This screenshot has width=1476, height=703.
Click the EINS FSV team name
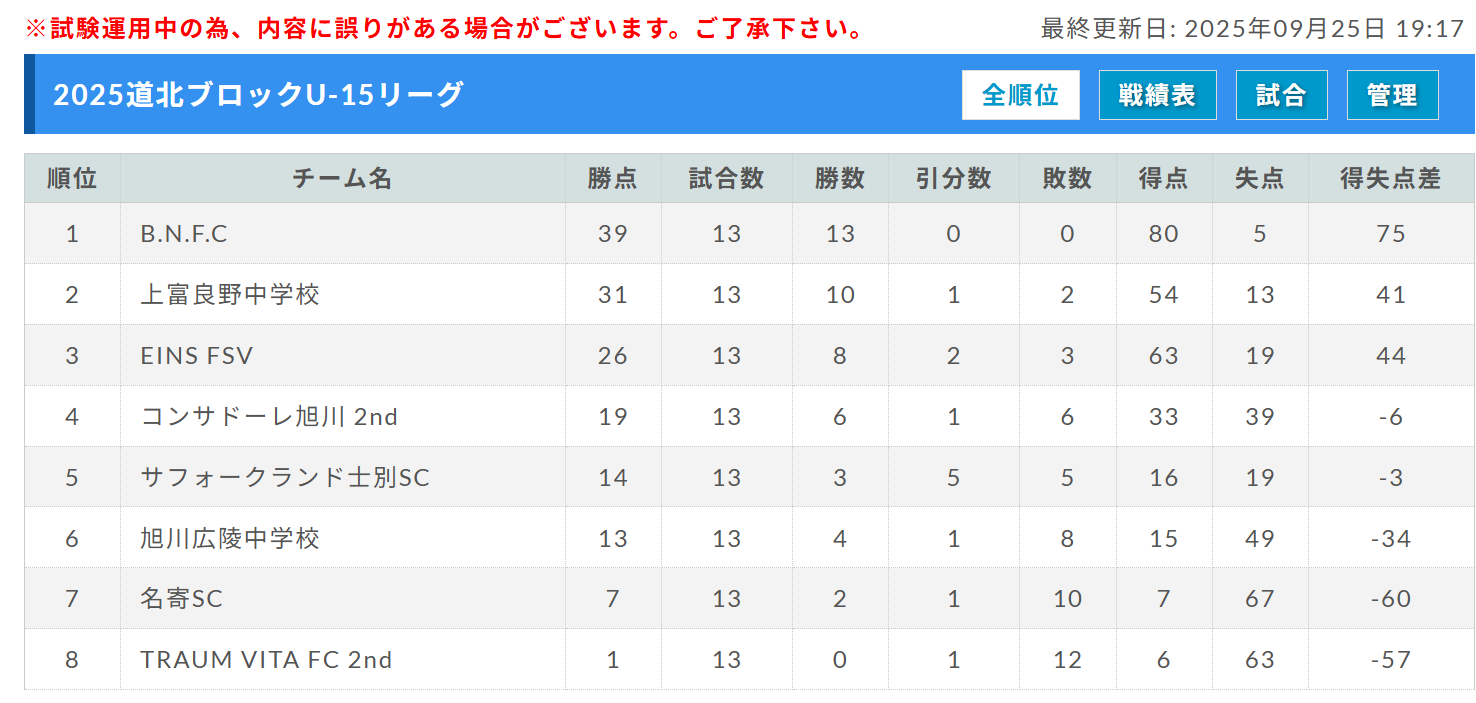pyautogui.click(x=197, y=356)
